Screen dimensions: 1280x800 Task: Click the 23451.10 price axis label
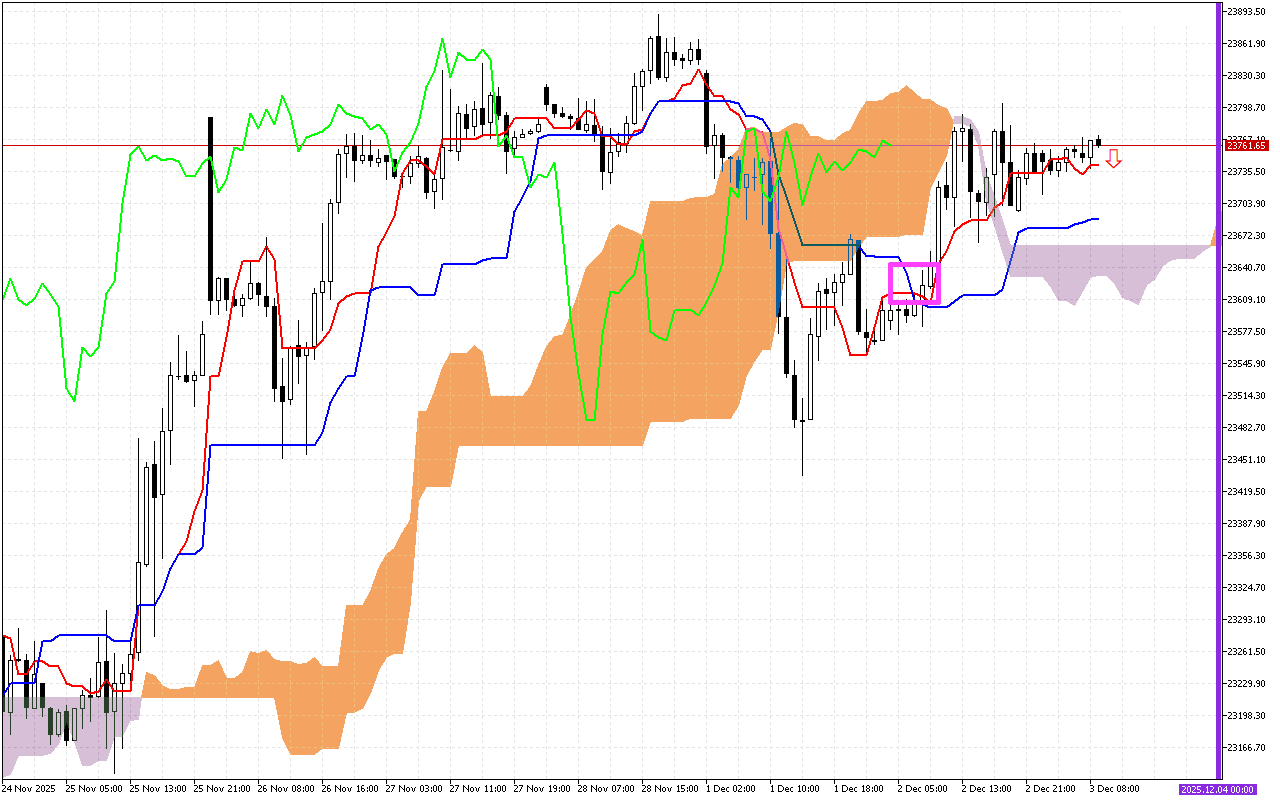click(1247, 460)
